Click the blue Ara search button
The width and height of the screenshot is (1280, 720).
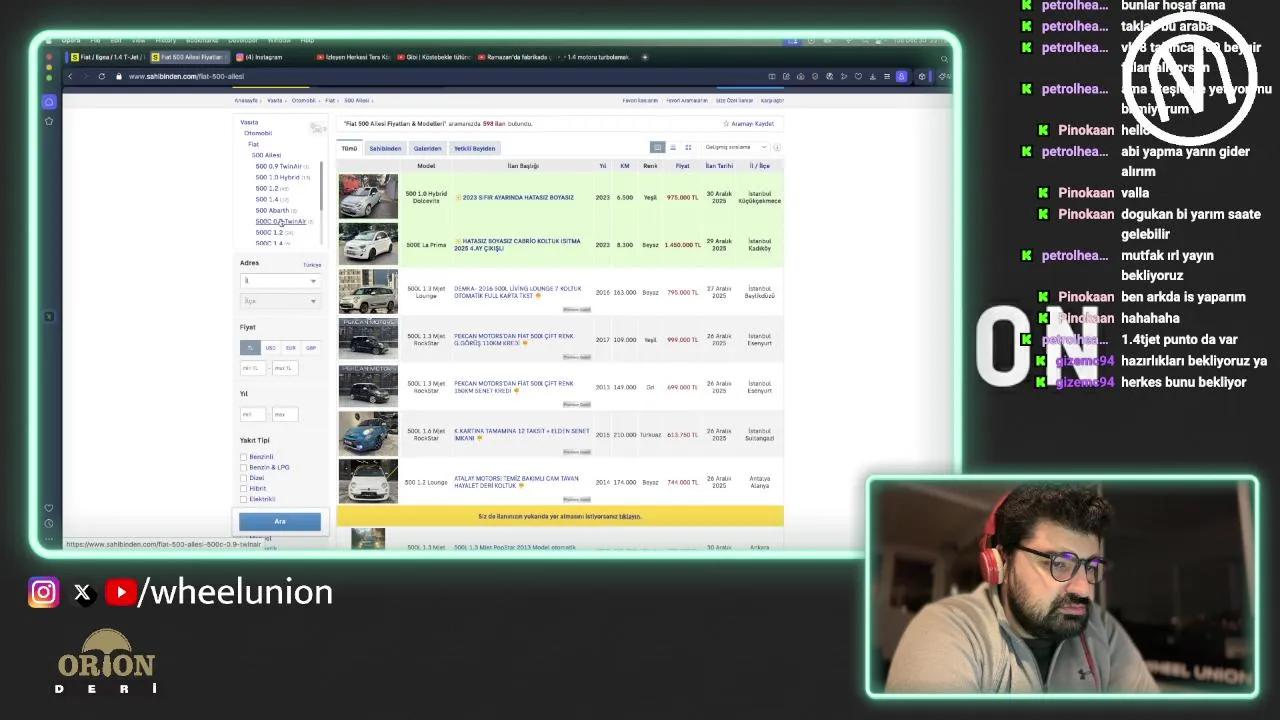tap(280, 521)
